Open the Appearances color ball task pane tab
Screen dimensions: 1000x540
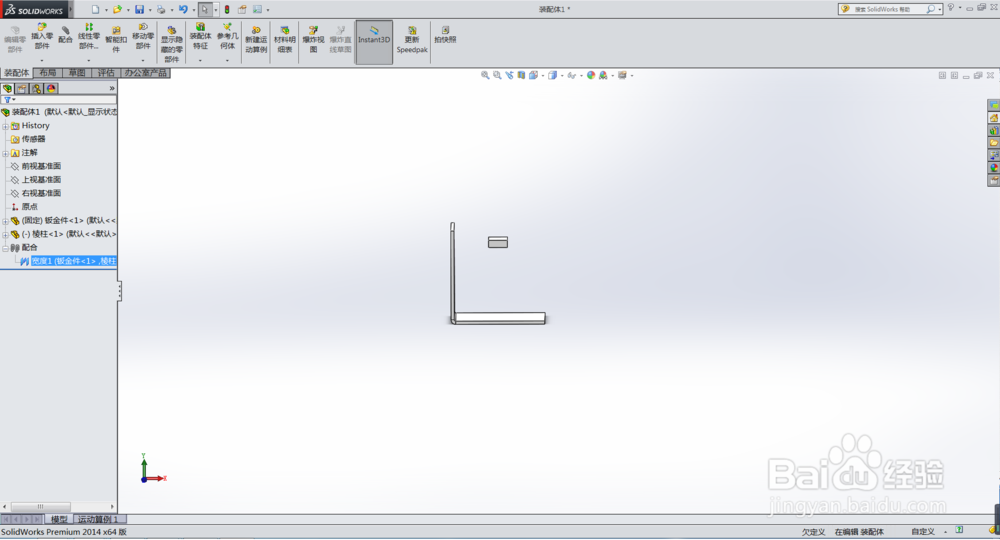click(994, 168)
